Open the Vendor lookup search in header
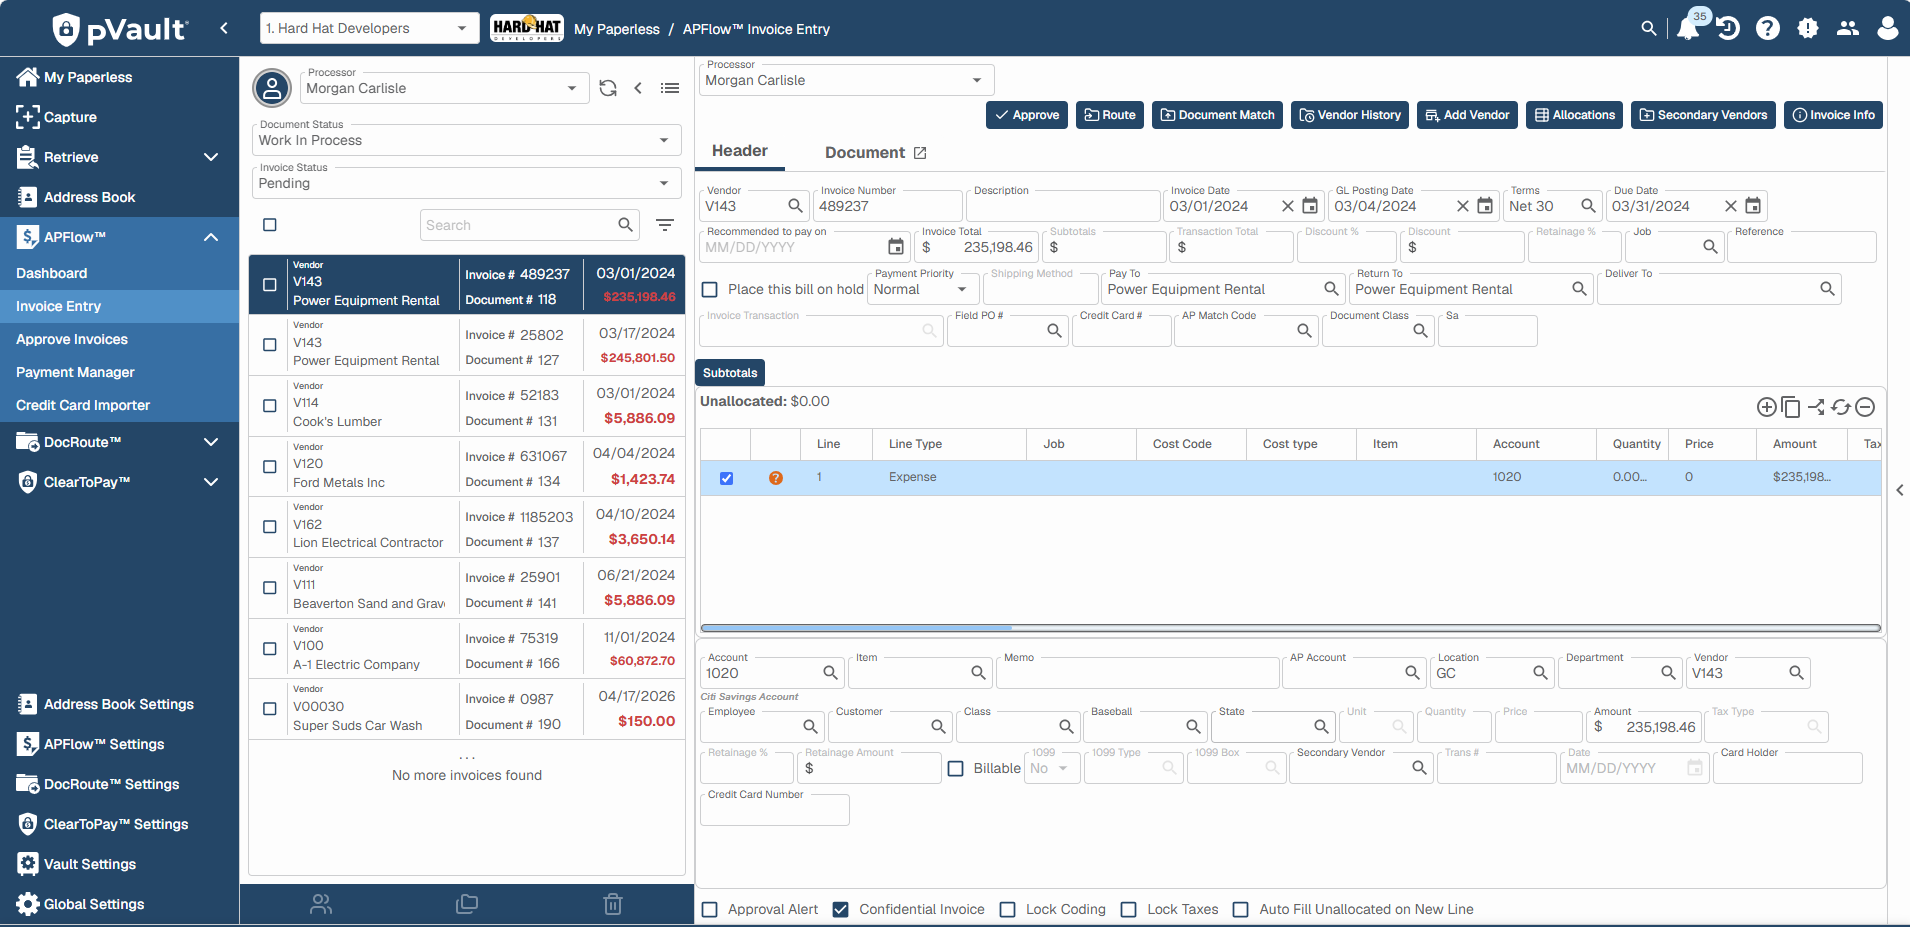The height and width of the screenshot is (927, 1910). [795, 206]
